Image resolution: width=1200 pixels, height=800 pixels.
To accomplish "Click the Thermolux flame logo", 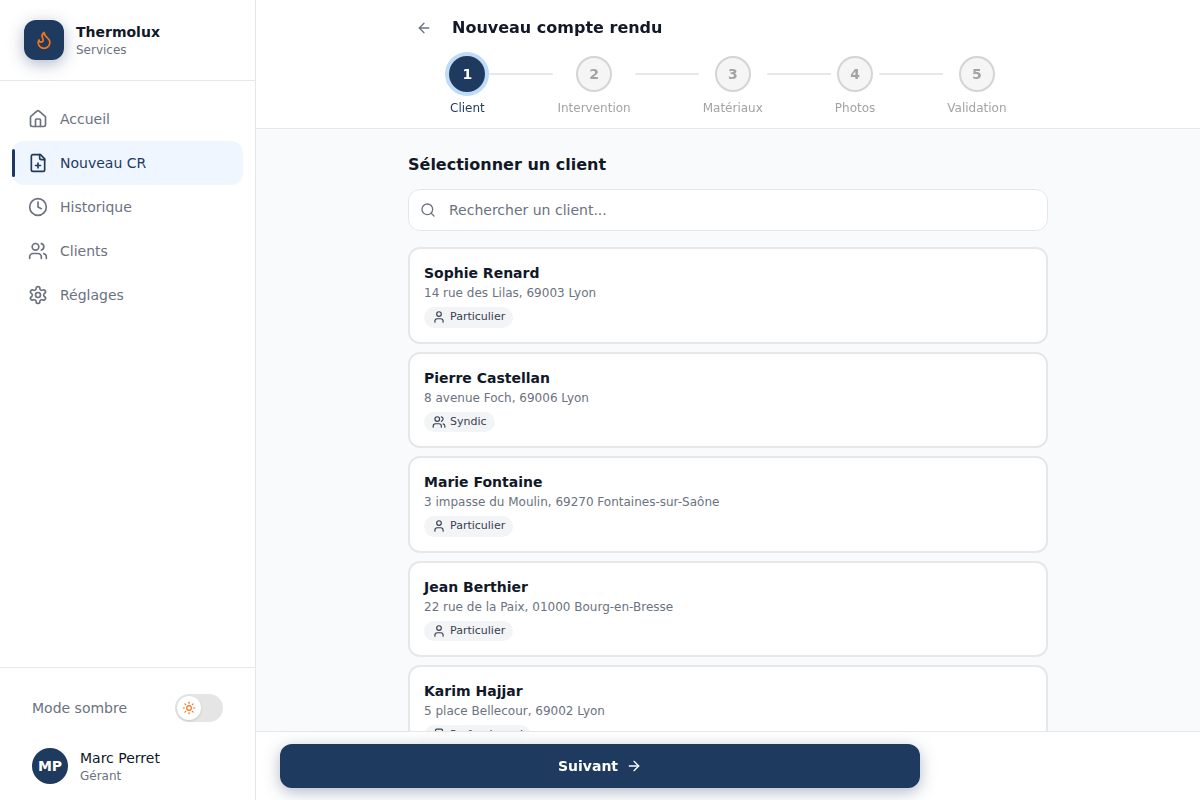I will click(44, 40).
